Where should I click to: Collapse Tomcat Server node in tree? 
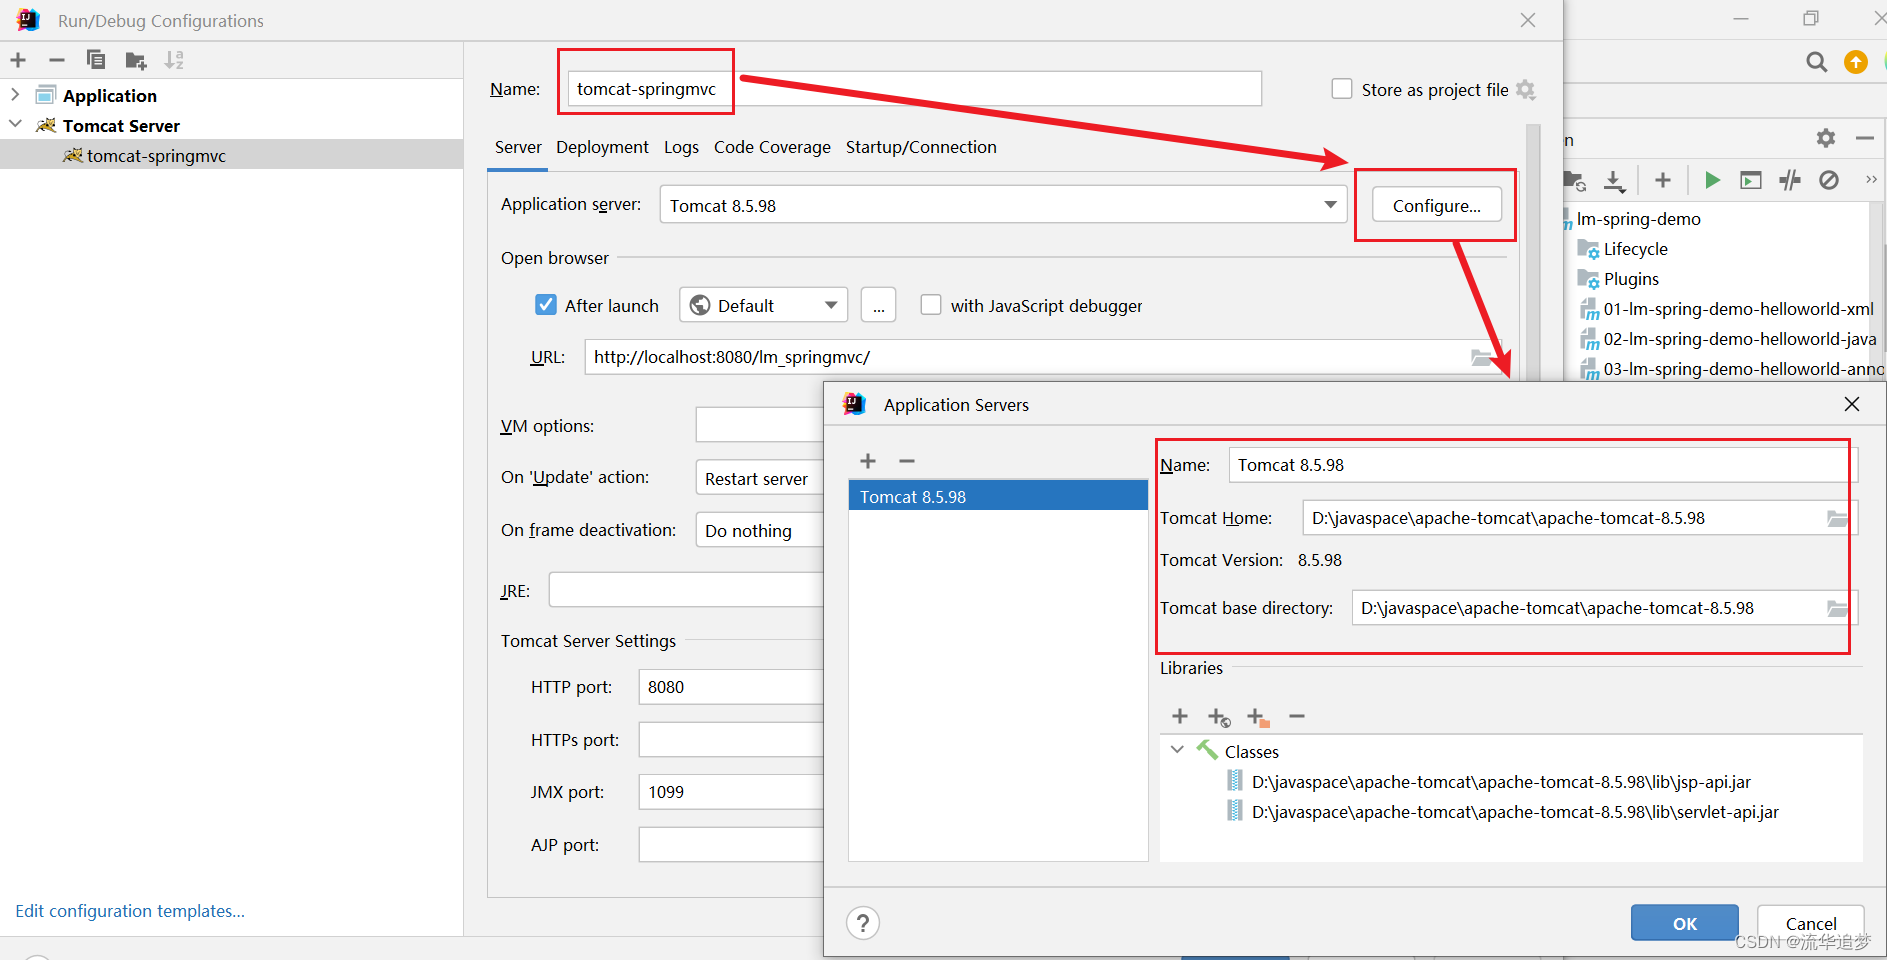pyautogui.click(x=15, y=124)
